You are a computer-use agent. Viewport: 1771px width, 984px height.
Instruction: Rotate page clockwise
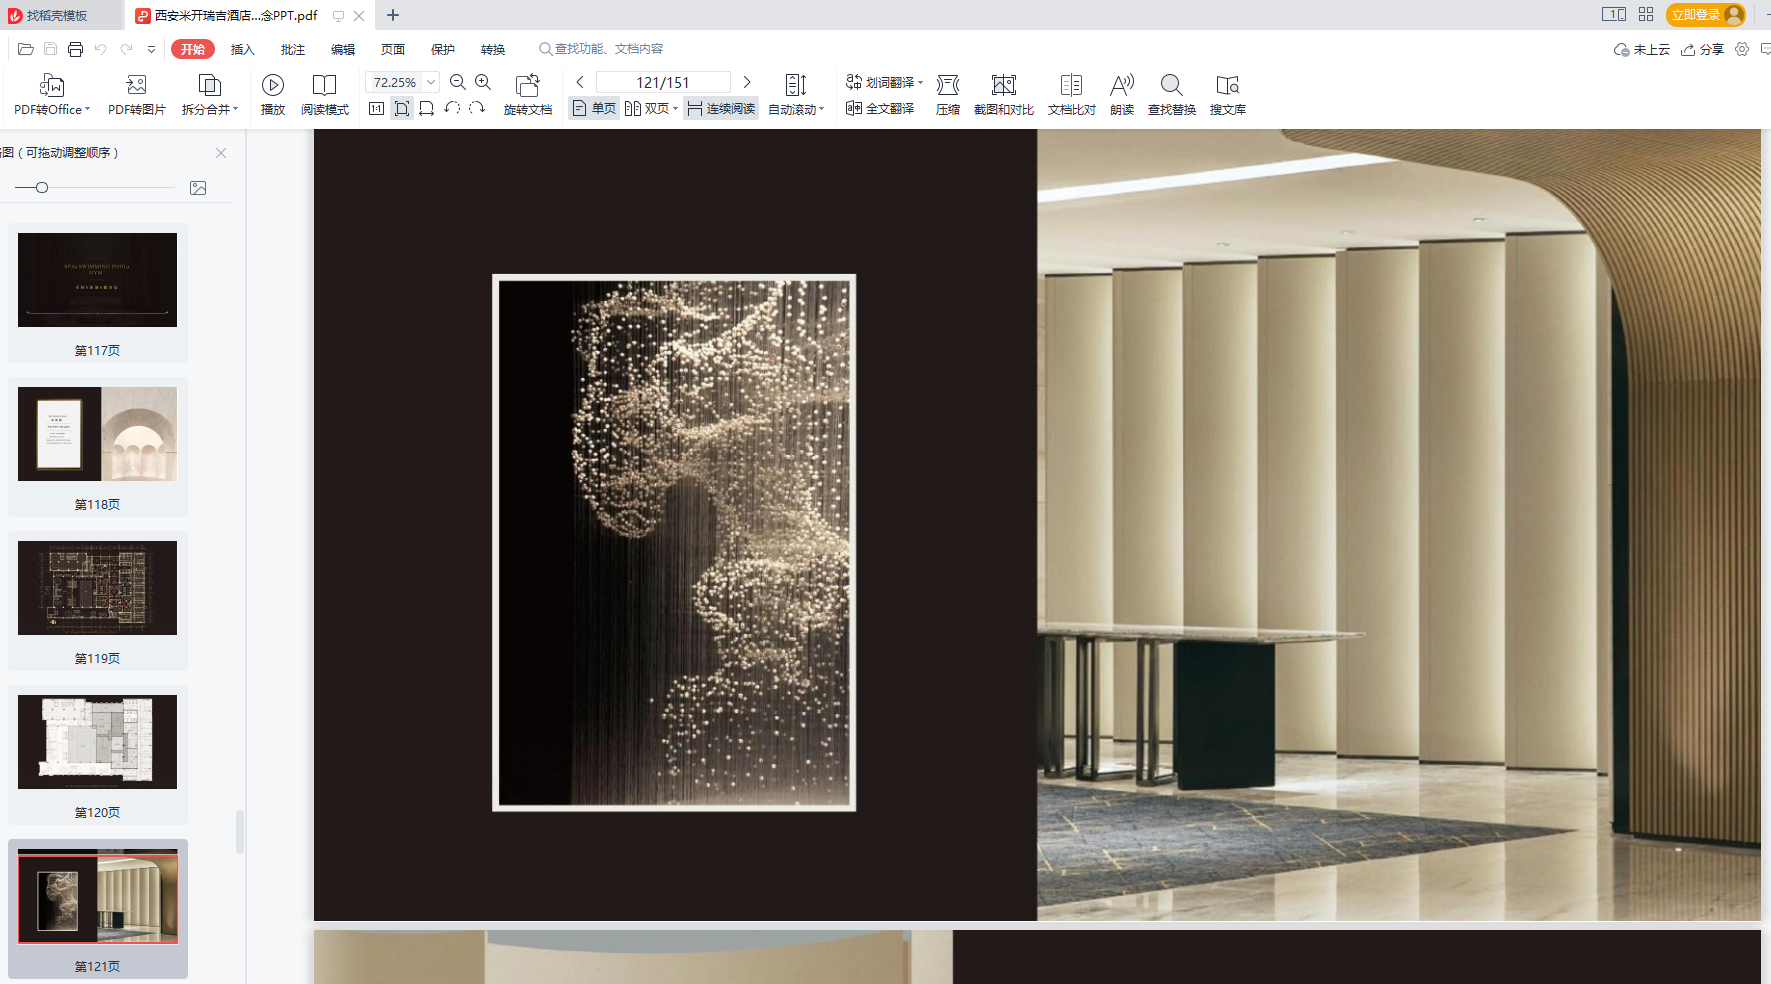477,108
